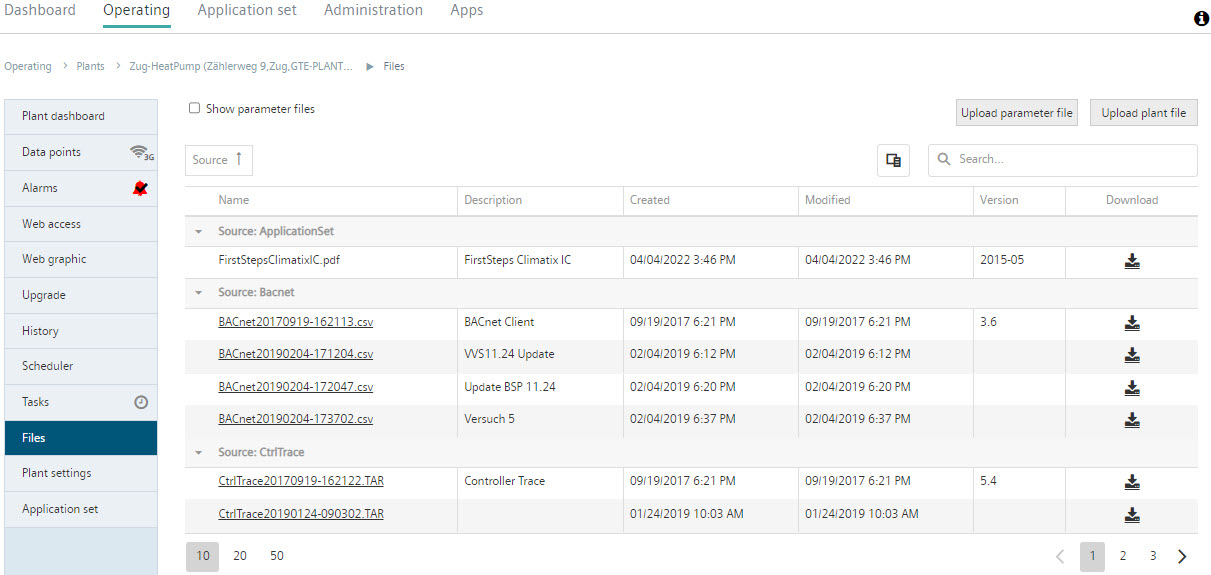The width and height of the screenshot is (1211, 575).
Task: Open the column chooser icon button
Action: 894,160
